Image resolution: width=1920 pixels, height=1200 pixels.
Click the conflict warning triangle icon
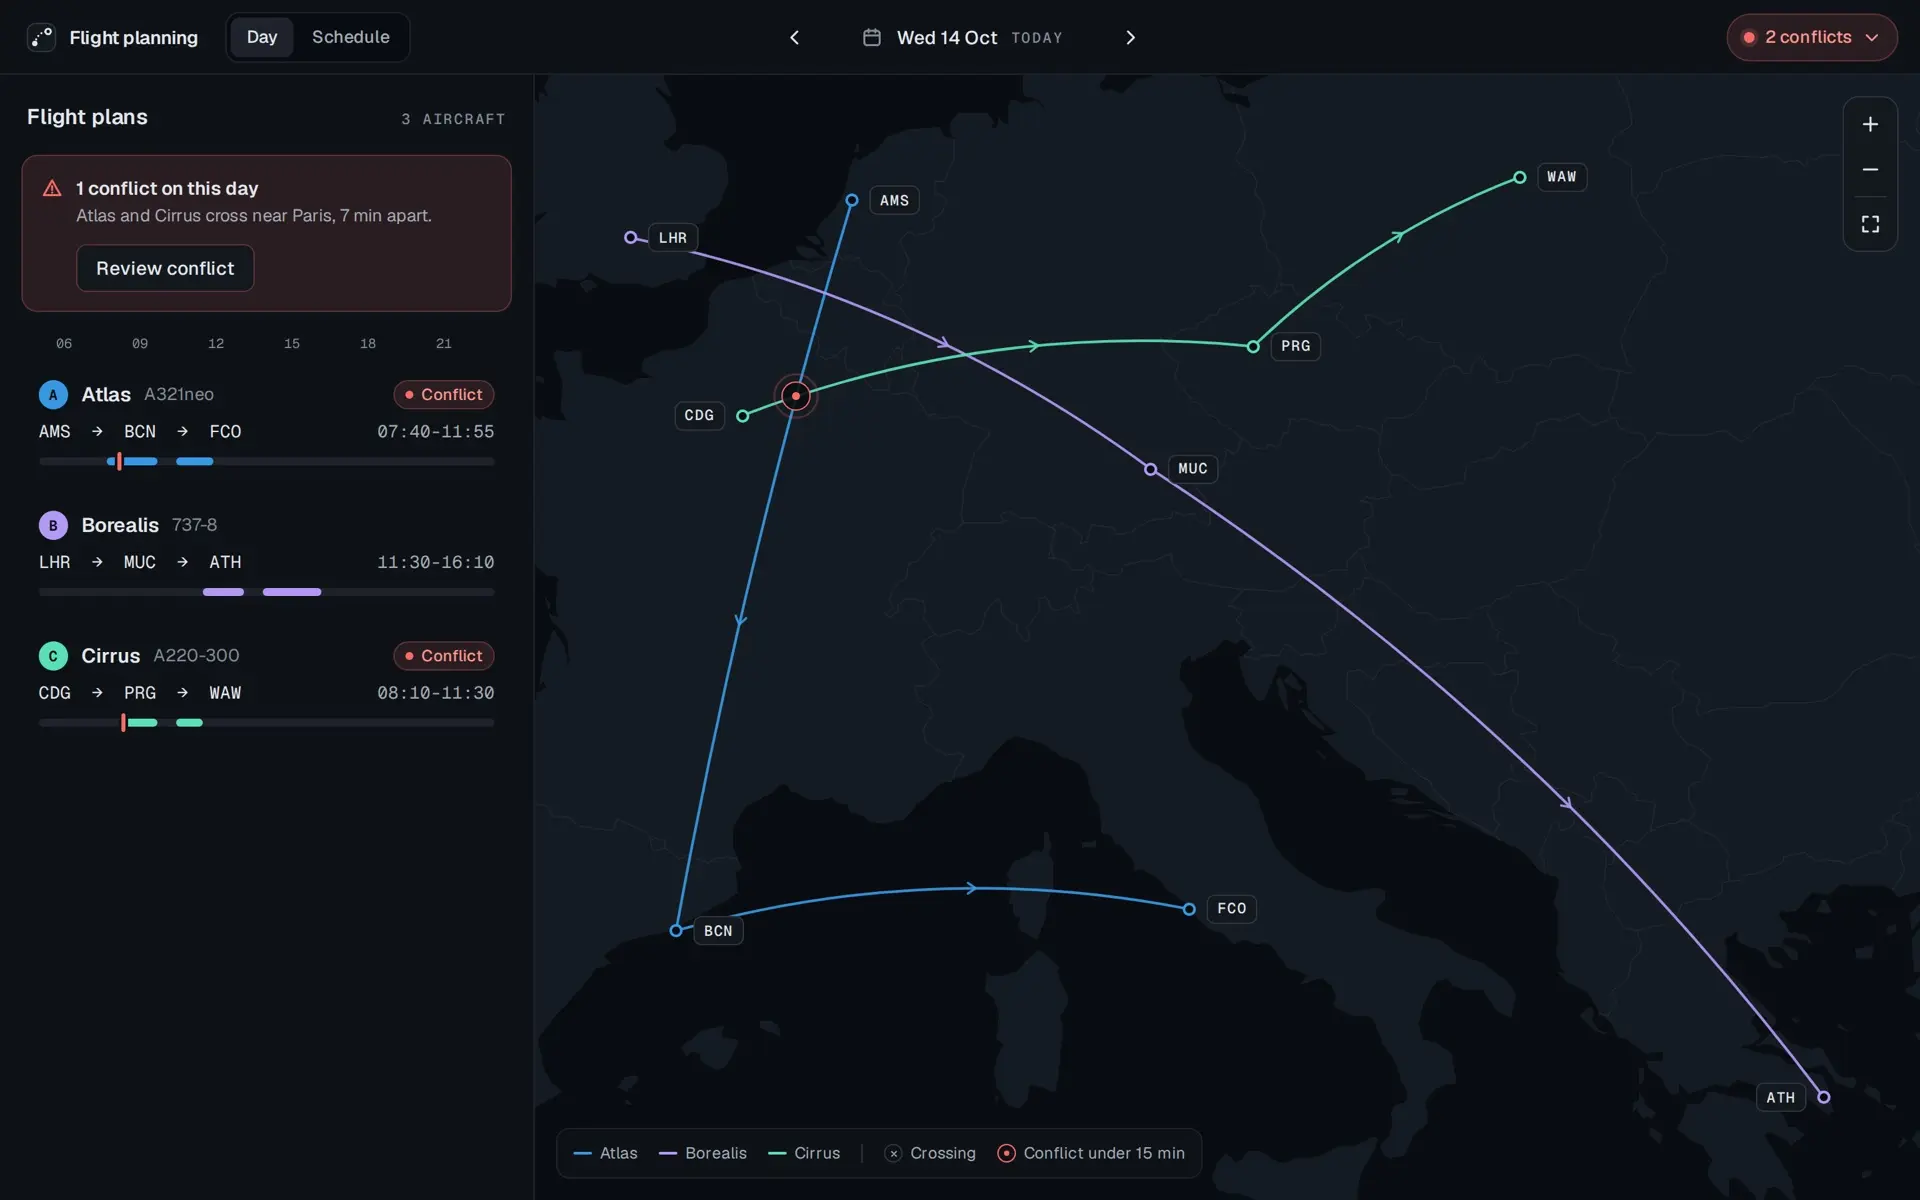point(52,188)
